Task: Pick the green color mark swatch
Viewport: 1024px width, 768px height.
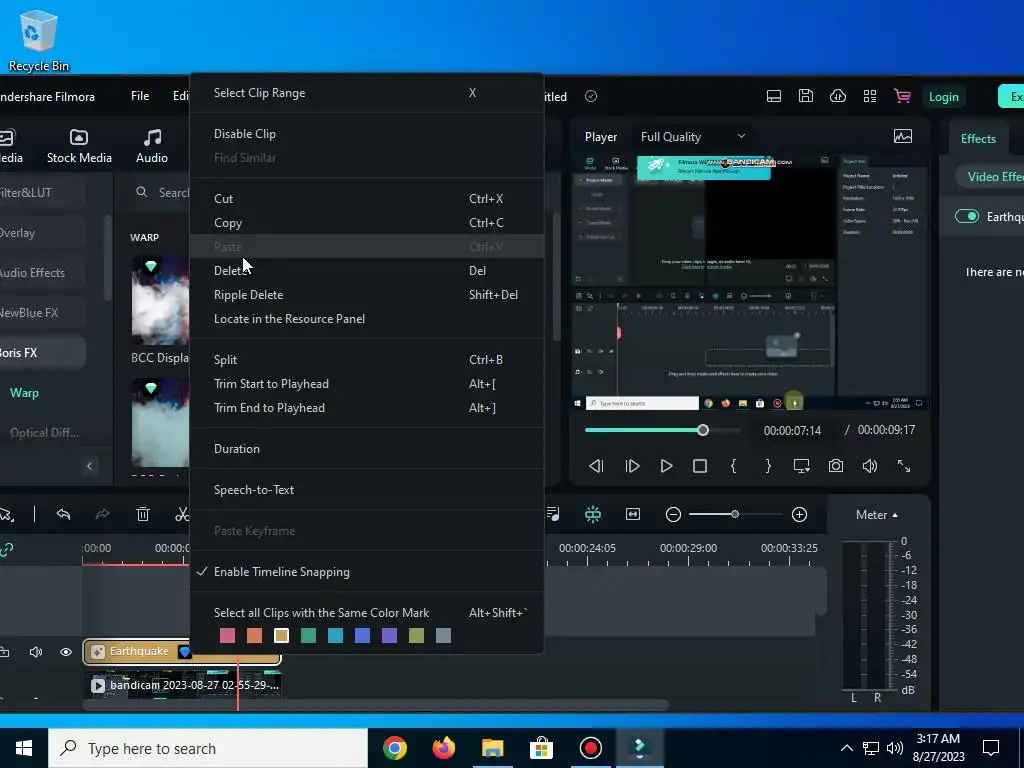Action: point(308,636)
